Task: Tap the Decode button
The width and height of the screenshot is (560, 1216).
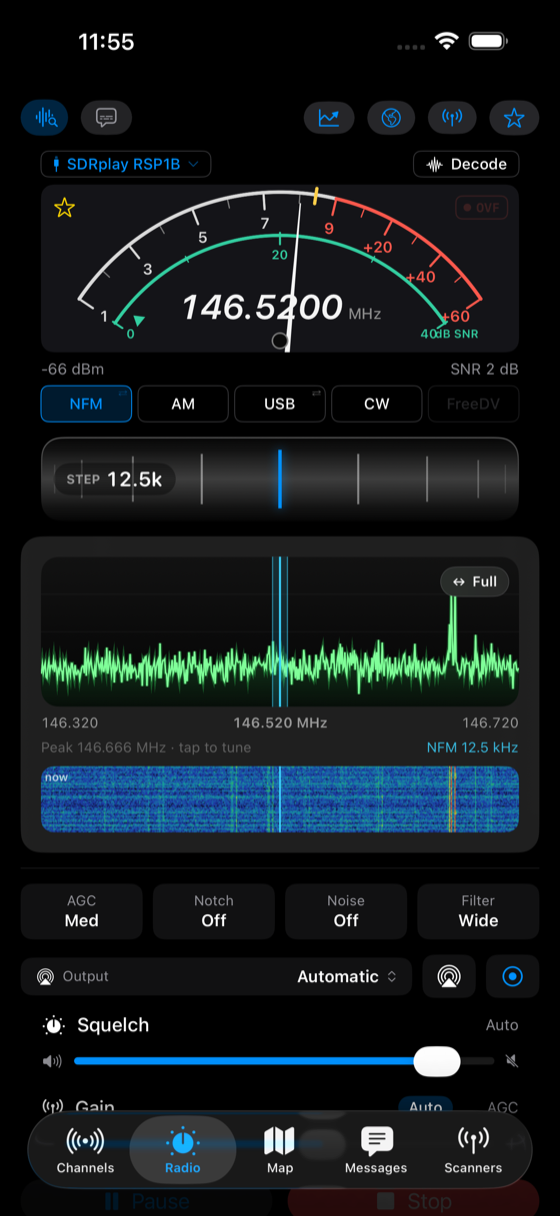Action: point(466,164)
